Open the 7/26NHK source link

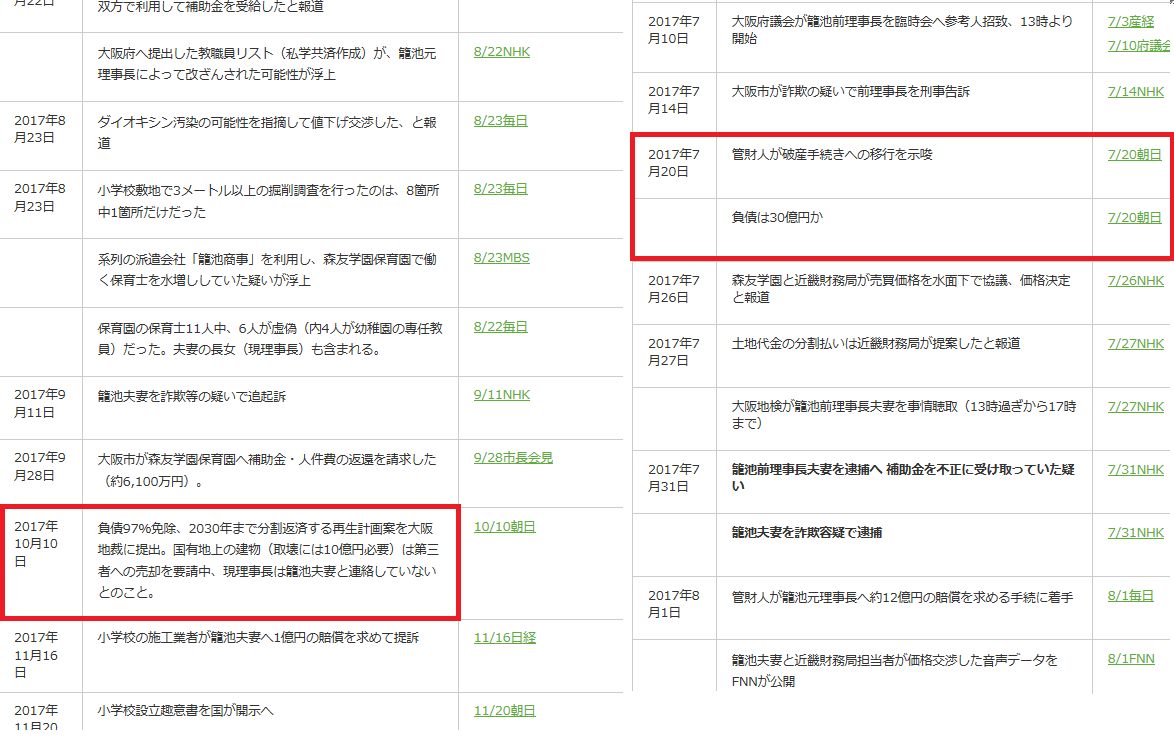pyautogui.click(x=1135, y=281)
